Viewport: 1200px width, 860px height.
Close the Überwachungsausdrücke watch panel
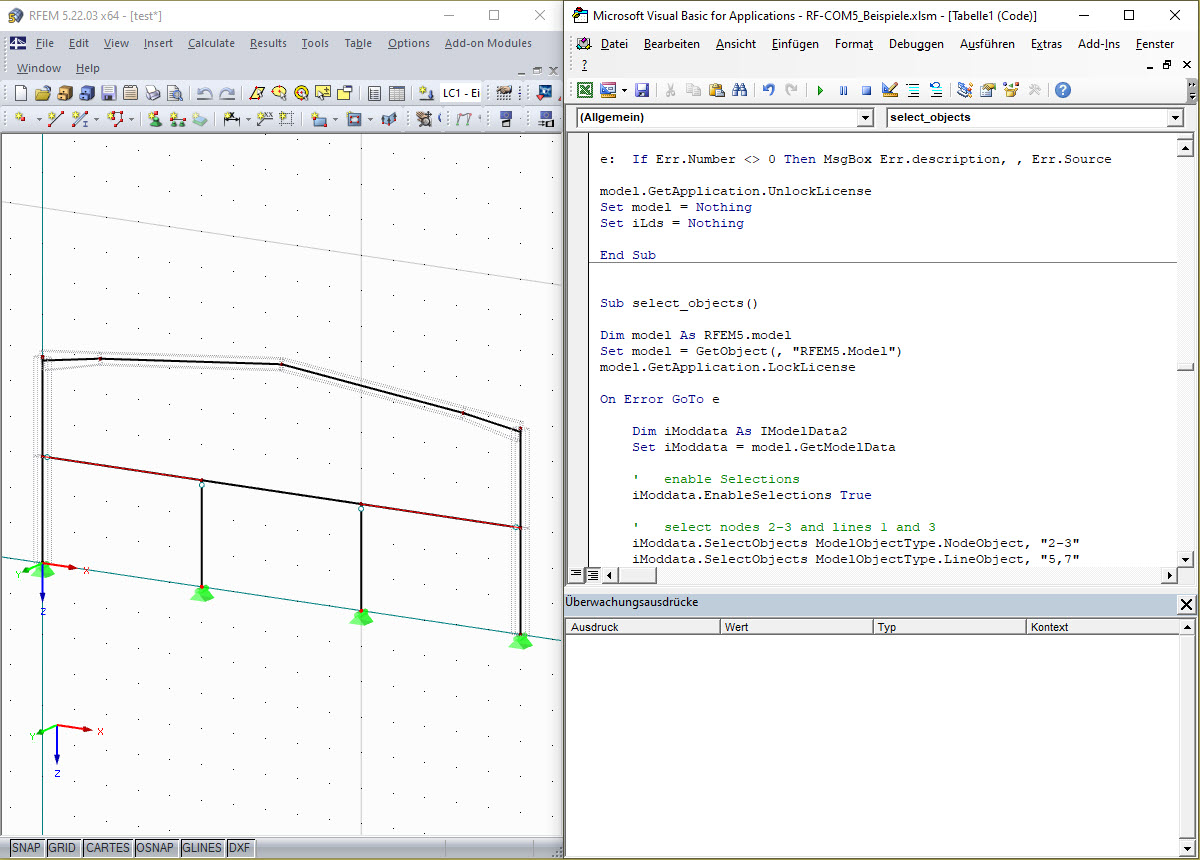1186,604
